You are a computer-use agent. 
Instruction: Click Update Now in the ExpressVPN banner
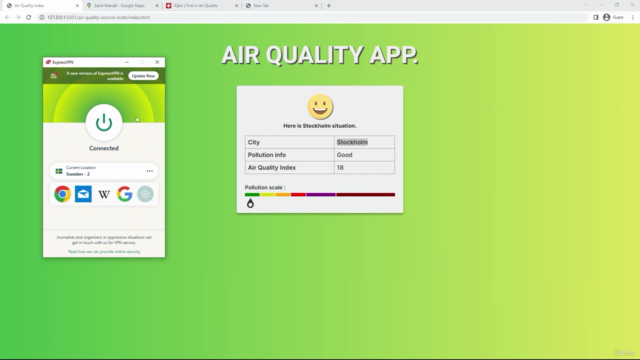[x=143, y=76]
